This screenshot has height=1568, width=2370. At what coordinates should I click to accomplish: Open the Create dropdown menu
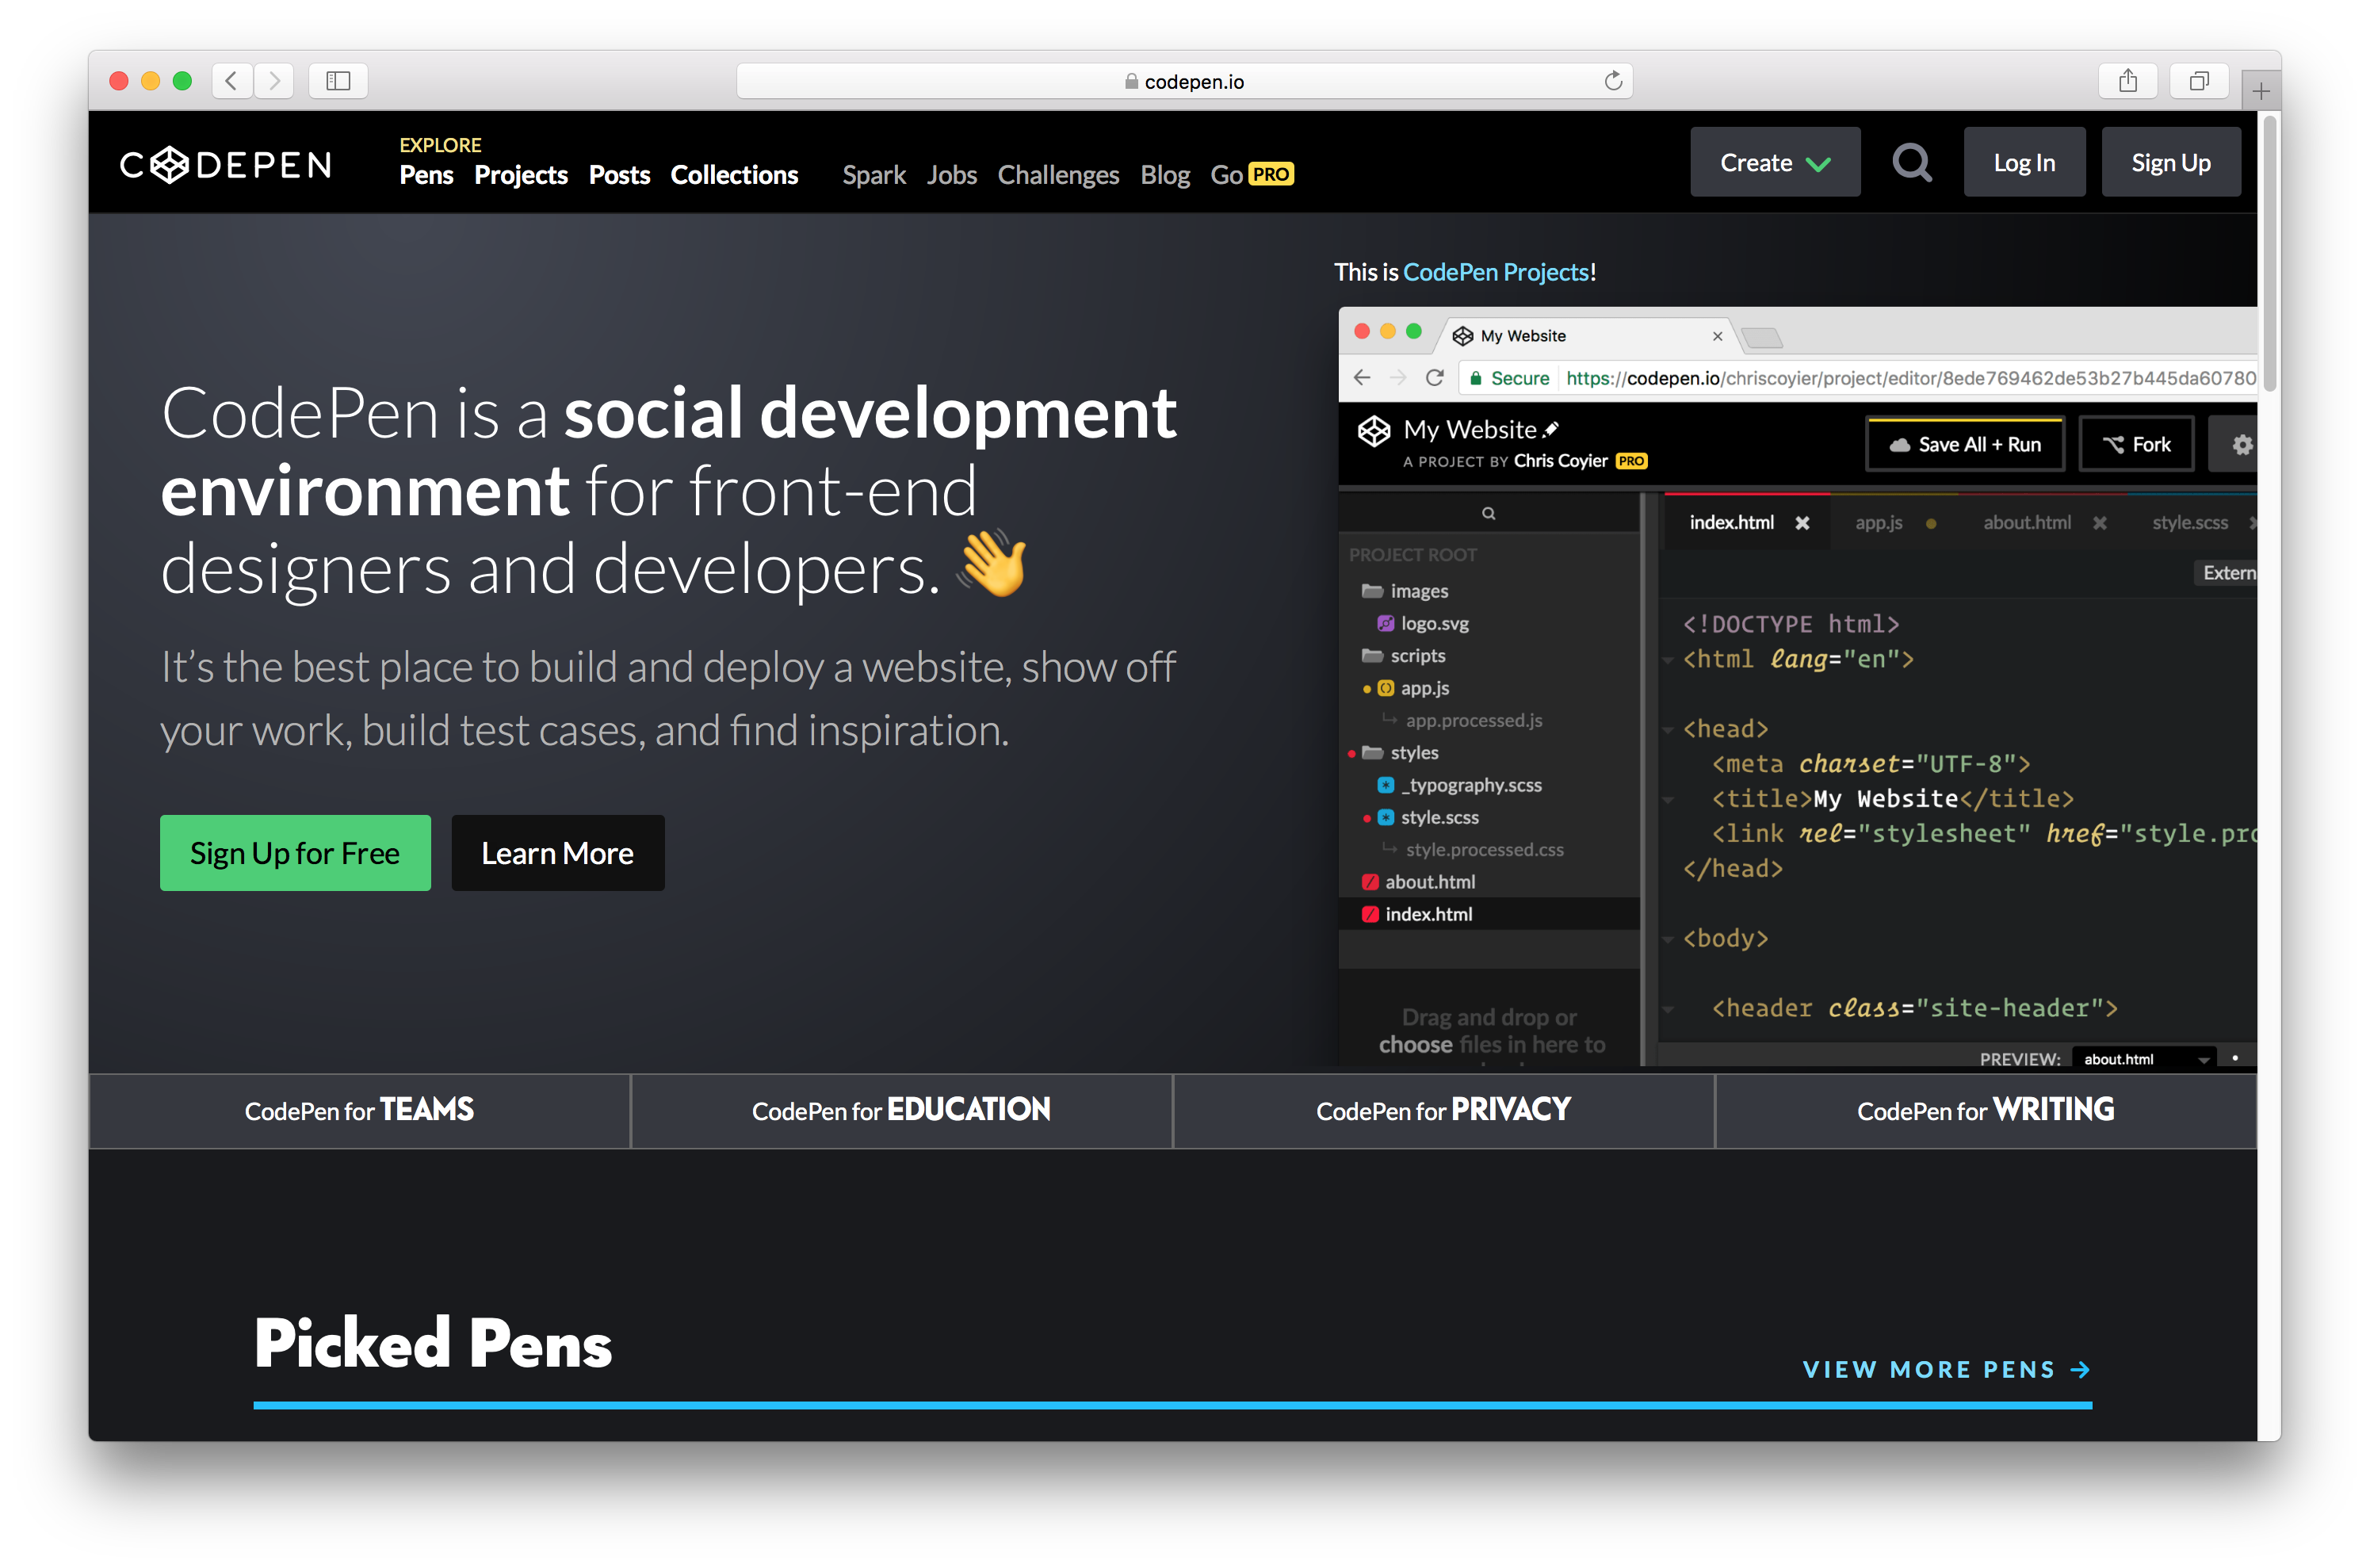[x=1774, y=162]
